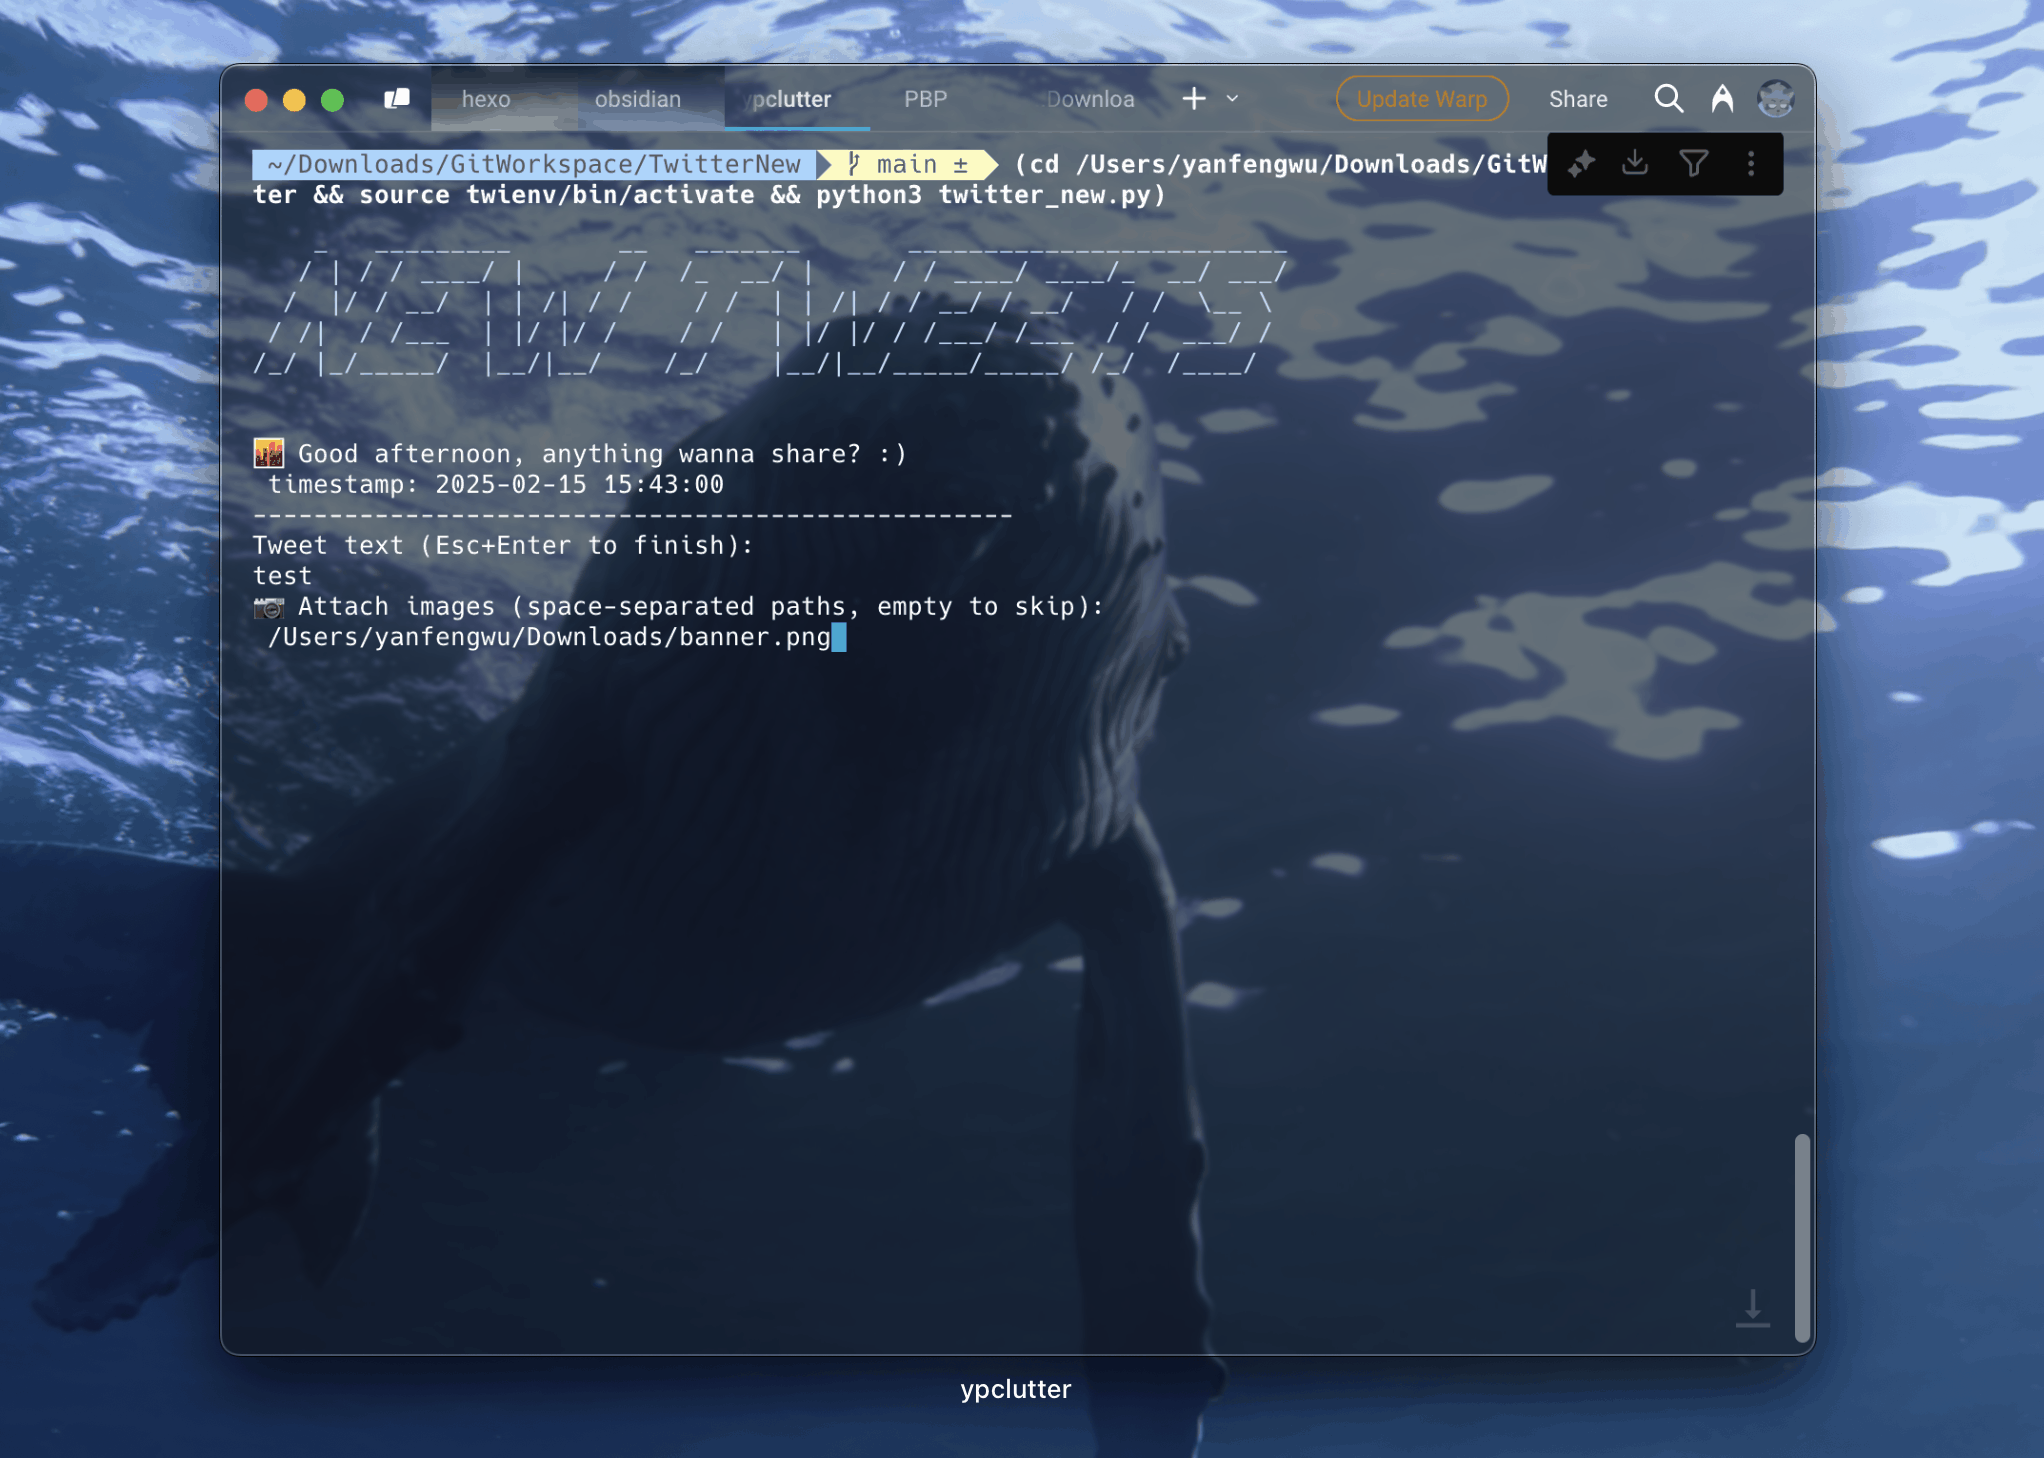Viewport: 2044px width, 1458px height.
Task: Open the Warp AI assistant icon
Action: [x=1722, y=98]
